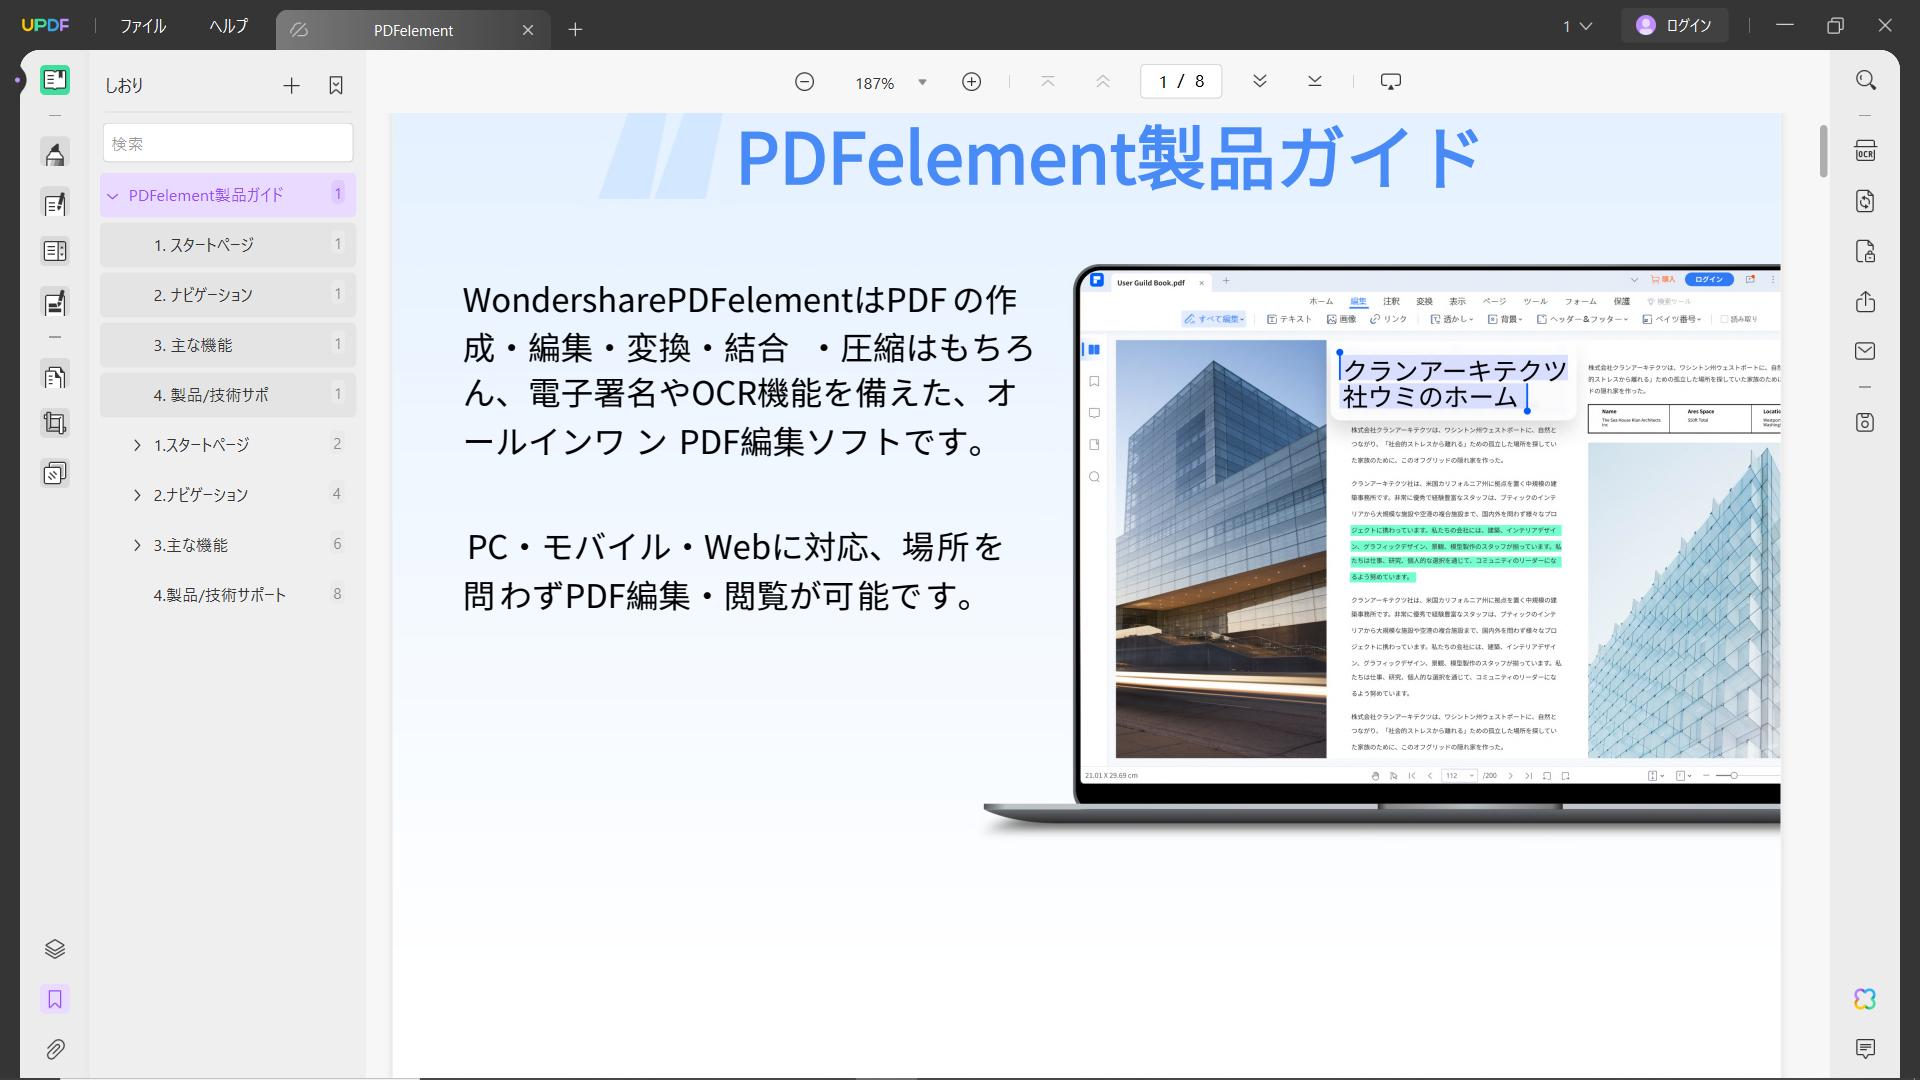
Task: Open the zoom level dropdown arrow
Action: [x=922, y=82]
